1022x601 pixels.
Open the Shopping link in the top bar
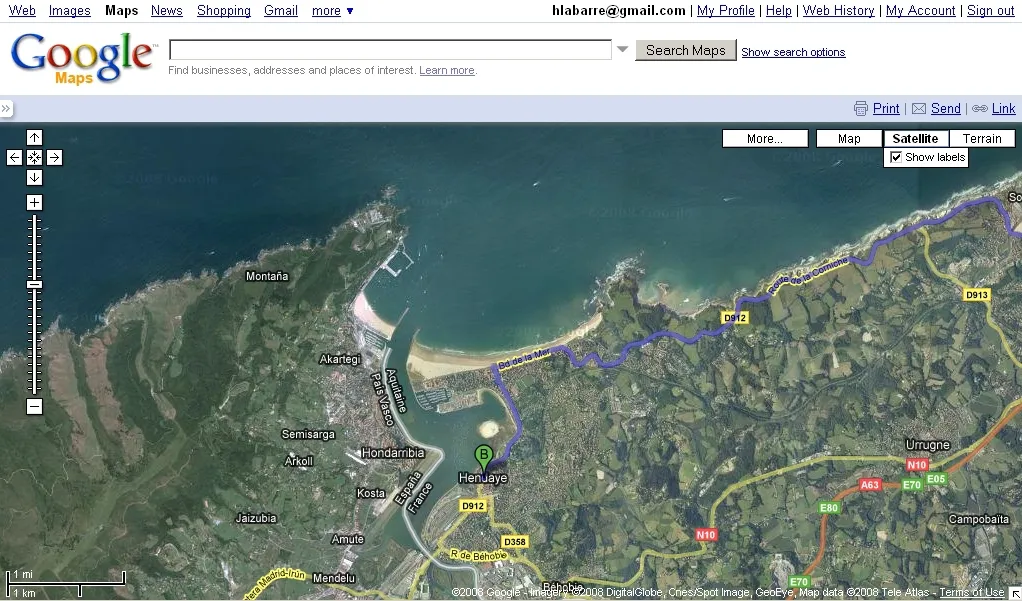(x=224, y=10)
